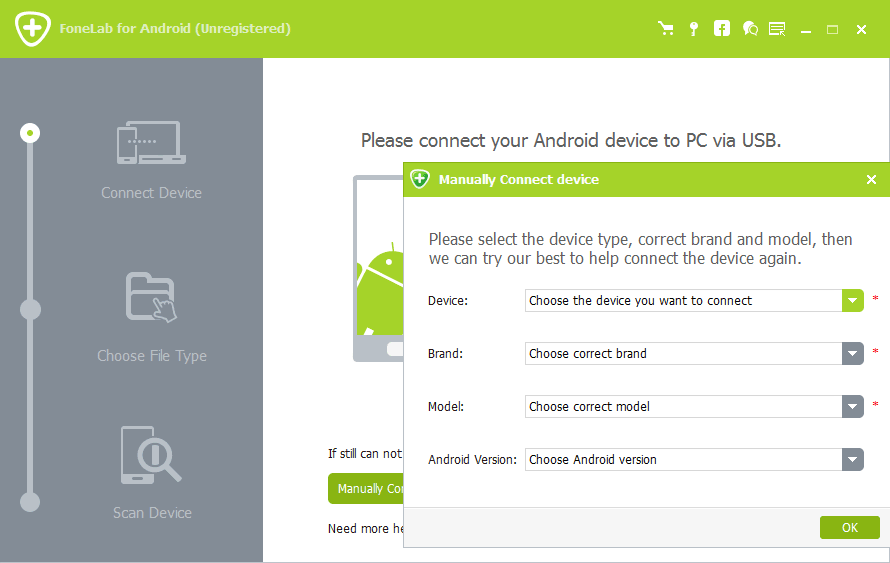This screenshot has width=890, height=563.
Task: Open the chat feedback icon
Action: coord(750,28)
